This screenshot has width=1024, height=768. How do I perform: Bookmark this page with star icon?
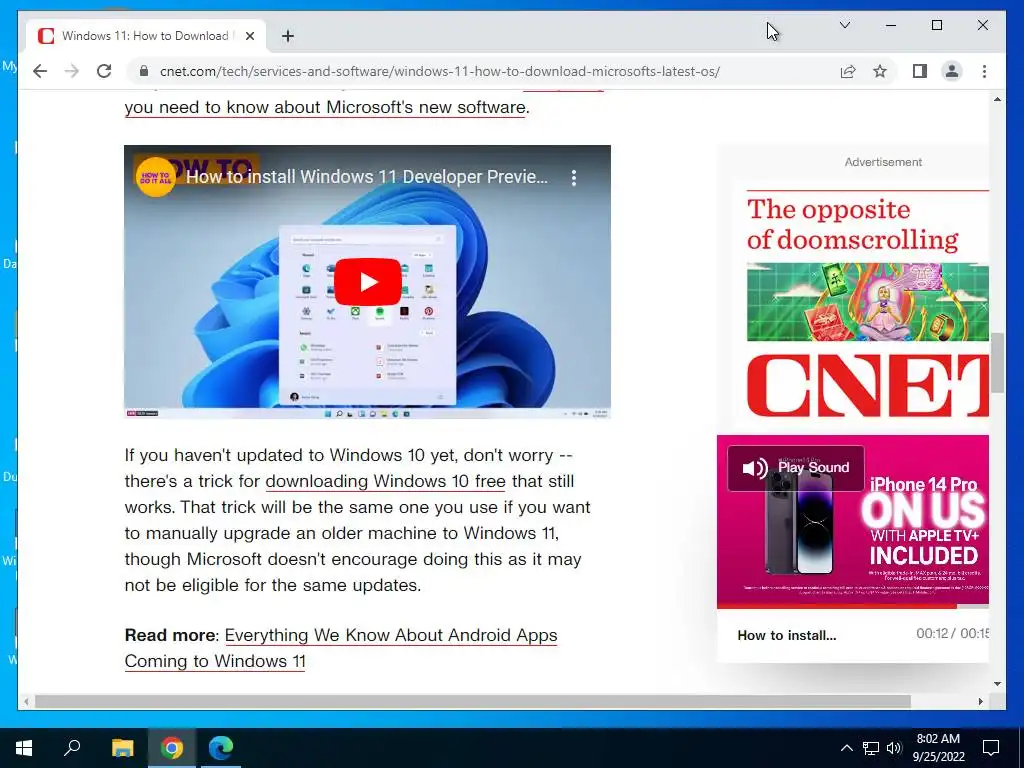click(880, 71)
